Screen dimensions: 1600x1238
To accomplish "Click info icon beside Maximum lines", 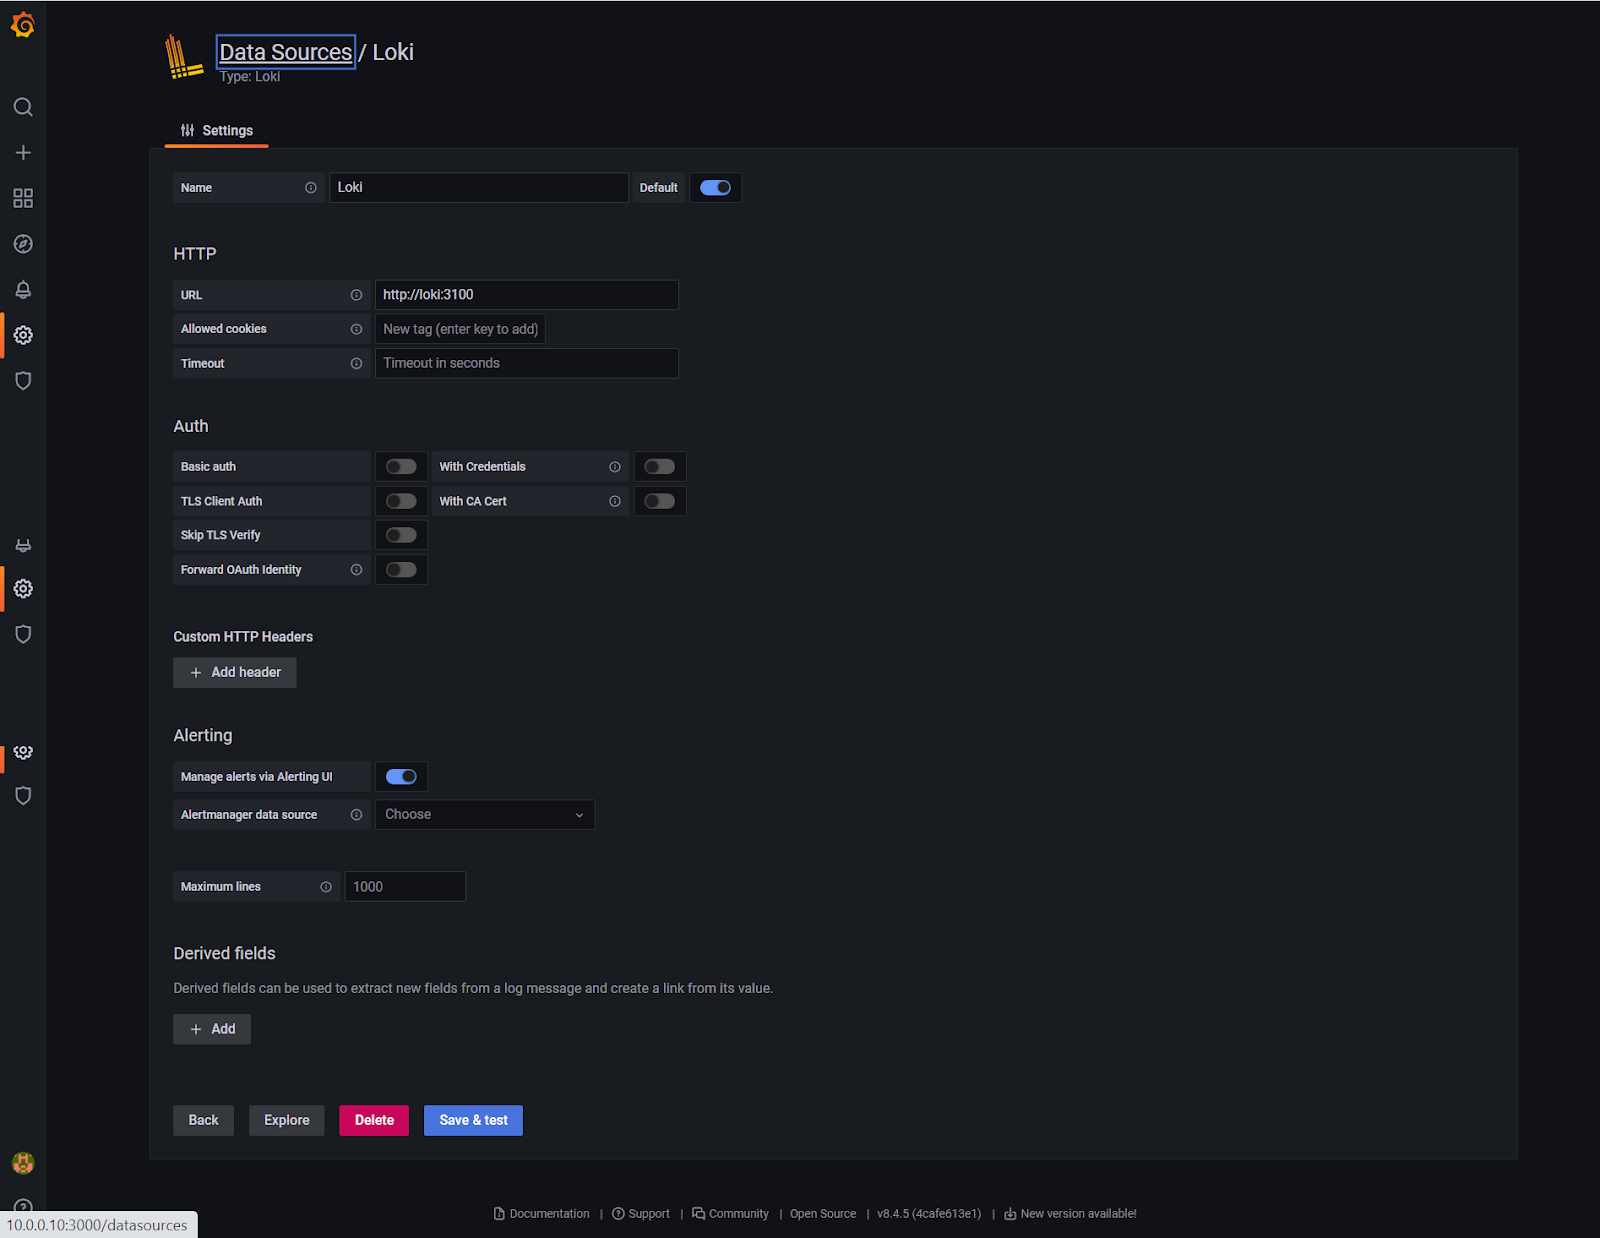I will tap(326, 887).
